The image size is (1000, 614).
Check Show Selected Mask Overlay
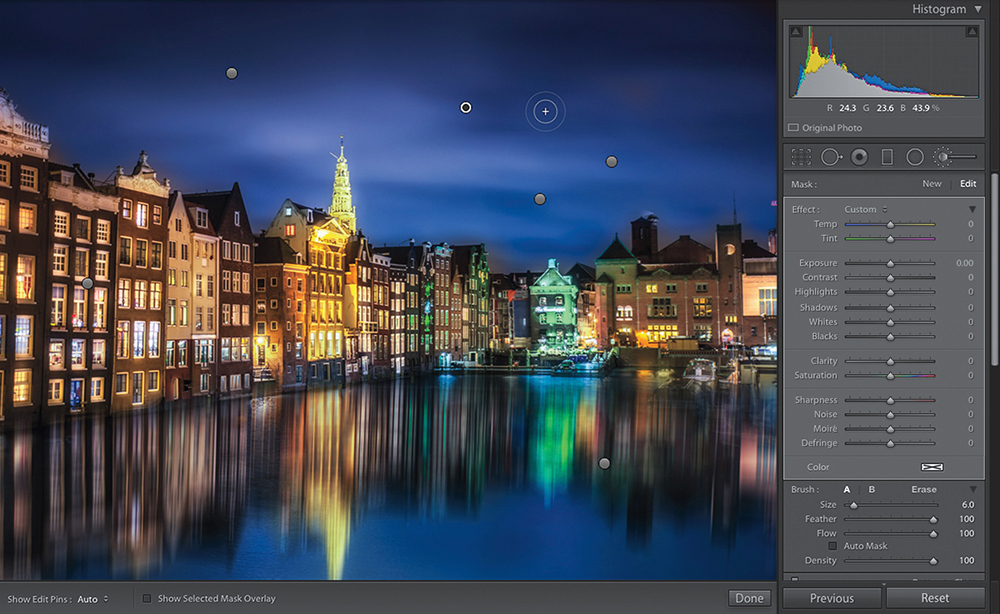click(x=147, y=599)
